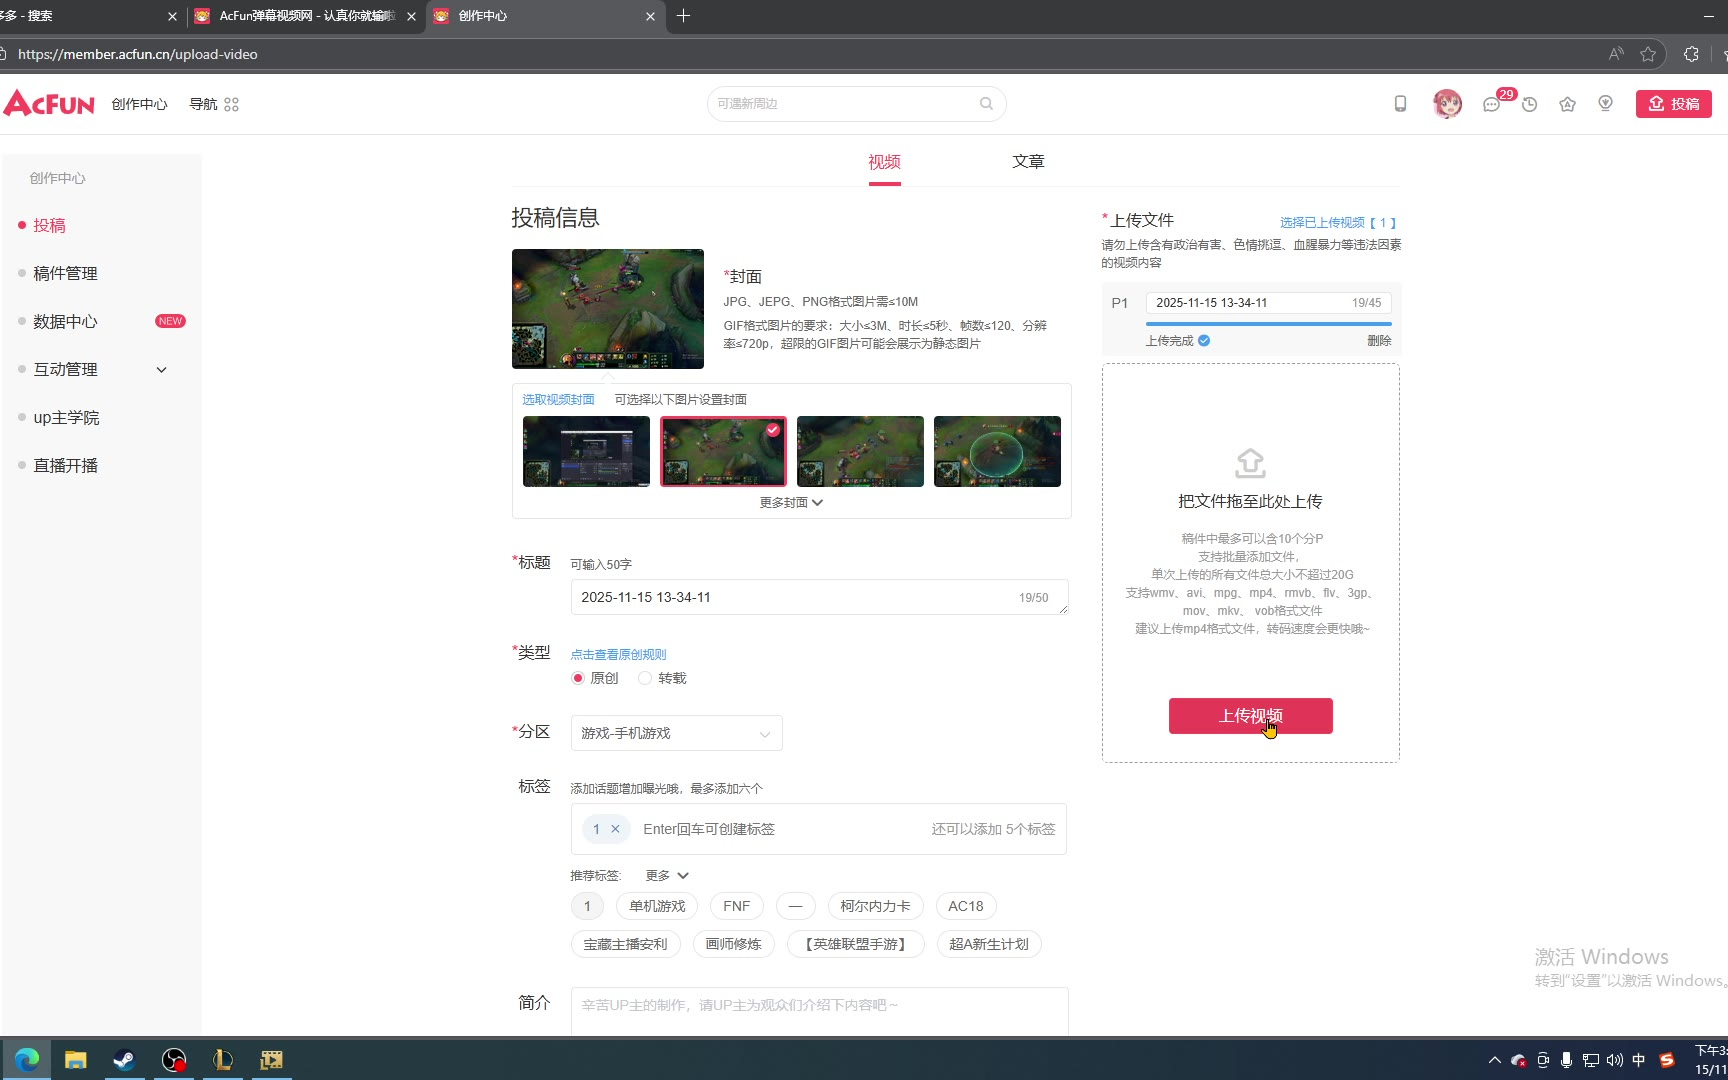
Task: Open the messages icon with 29 badge
Action: point(1491,104)
